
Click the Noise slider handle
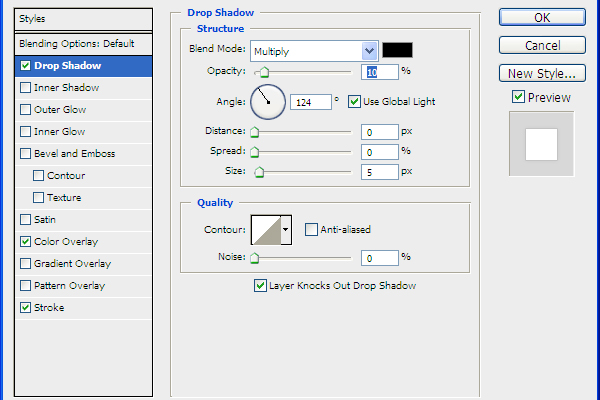[x=254, y=258]
